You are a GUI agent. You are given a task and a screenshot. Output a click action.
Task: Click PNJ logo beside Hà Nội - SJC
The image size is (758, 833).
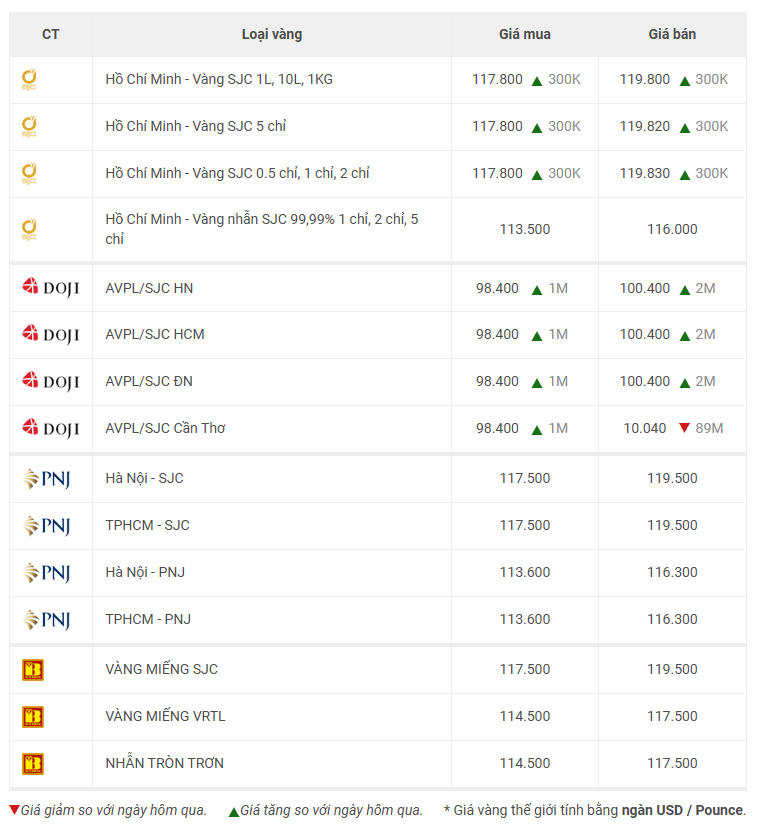46,478
